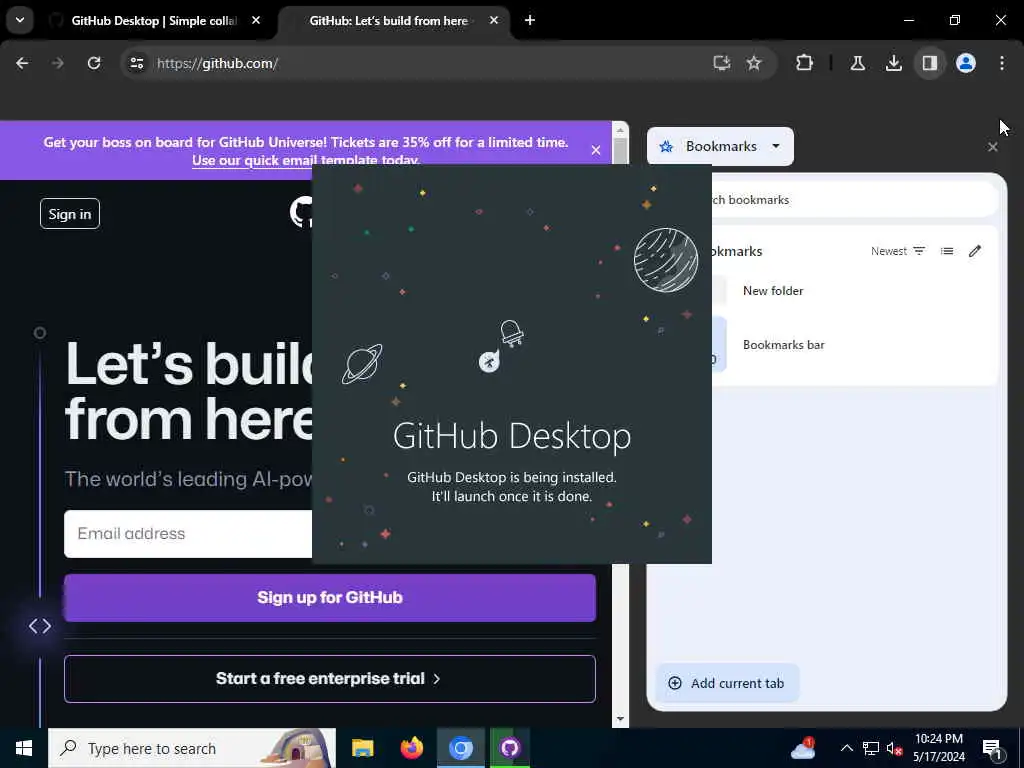Viewport: 1024px width, 768px height.
Task: Open the profile avatar icon
Action: (966, 63)
